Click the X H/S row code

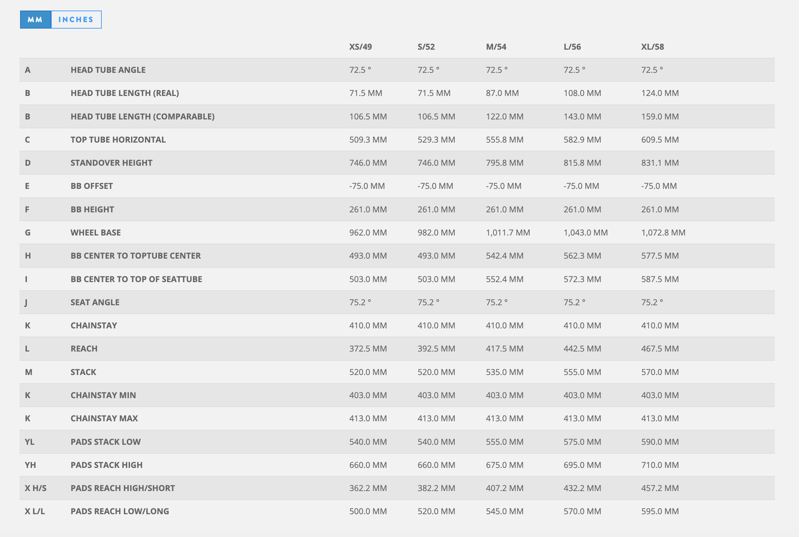click(x=36, y=488)
